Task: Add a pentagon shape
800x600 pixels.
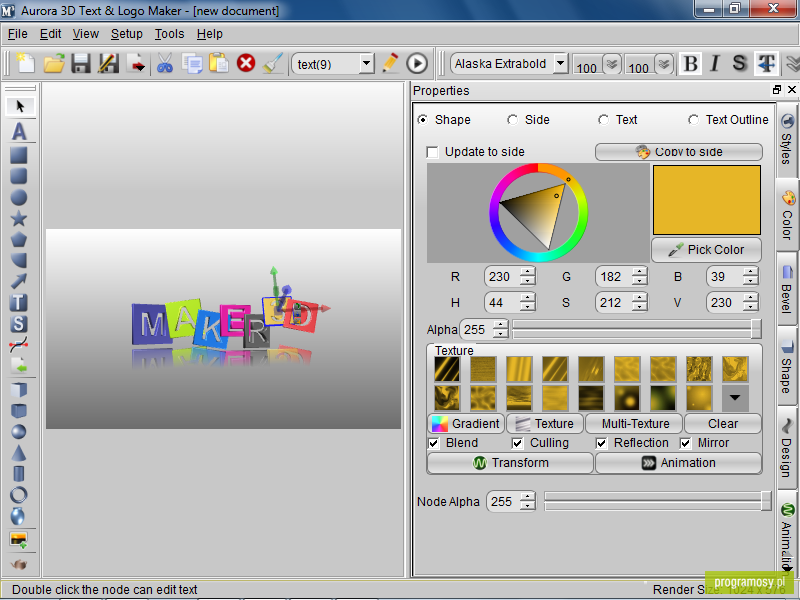Action: pyautogui.click(x=18, y=239)
